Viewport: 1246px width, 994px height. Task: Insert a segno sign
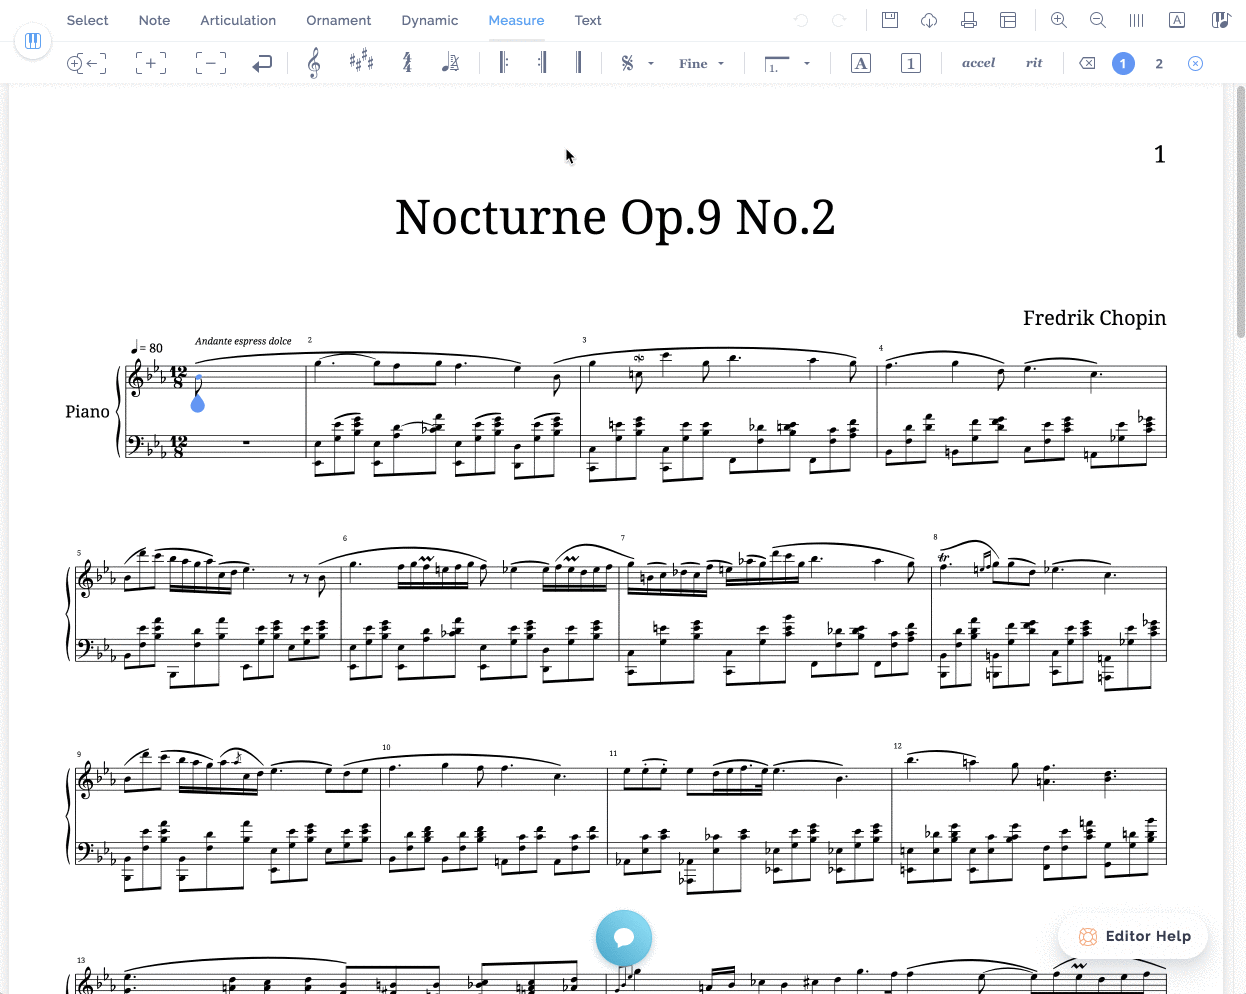point(627,63)
